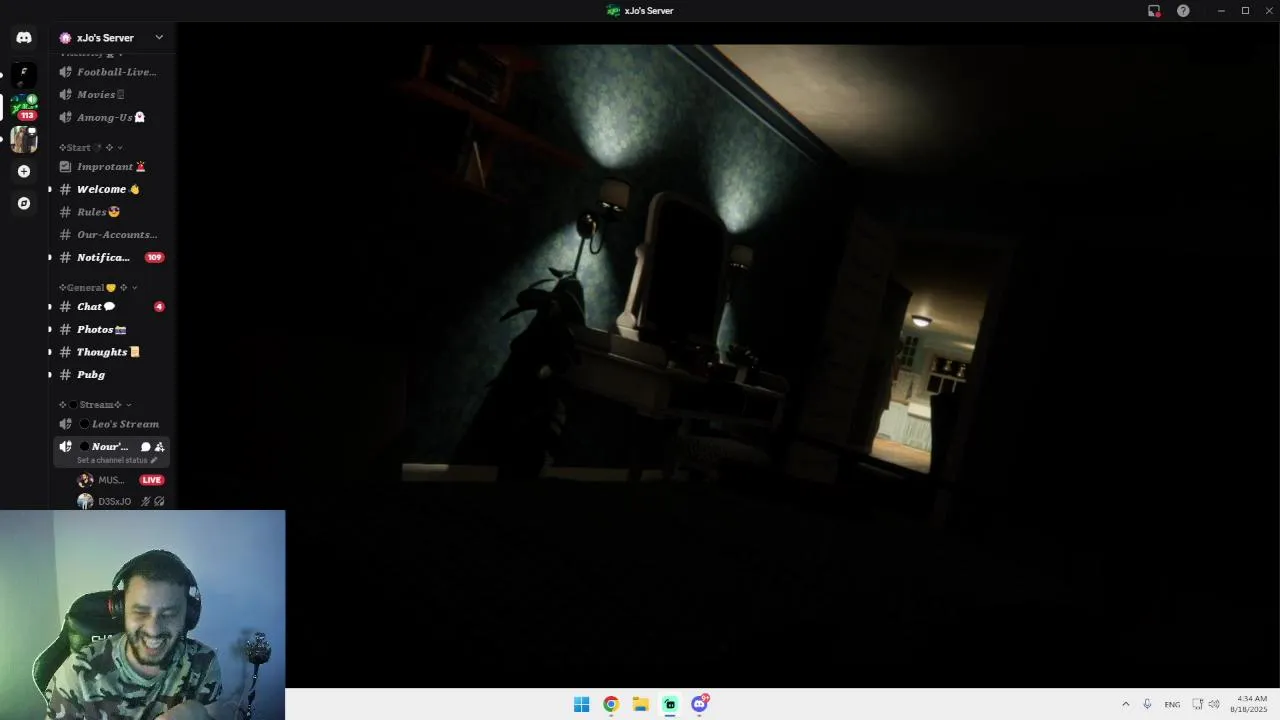This screenshot has height=720, width=1280.
Task: Join the Movies voice channel
Action: pos(111,95)
